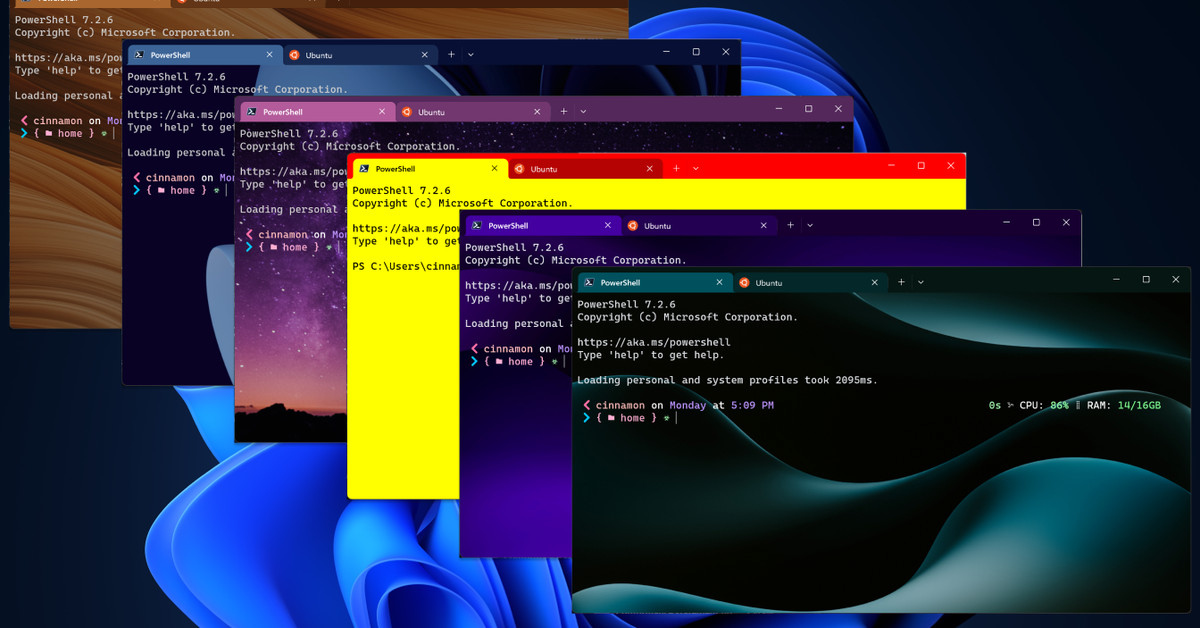Expand the profile dropdown in the teal window
1200x628 pixels.
pyautogui.click(x=921, y=282)
